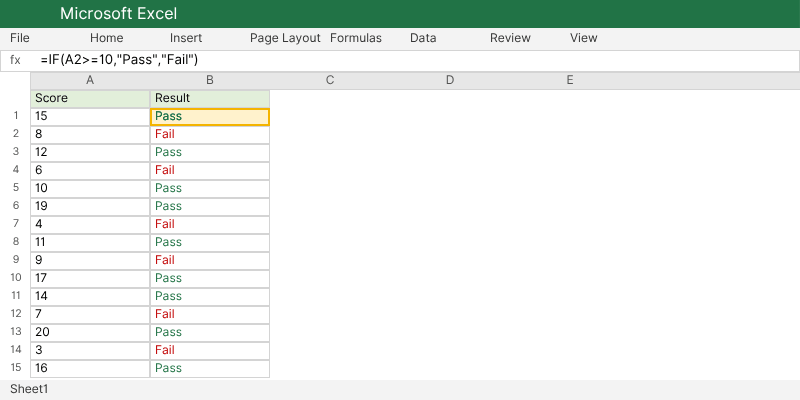Click the Fail result beside score 6
The width and height of the screenshot is (800, 400).
pyautogui.click(x=210, y=170)
